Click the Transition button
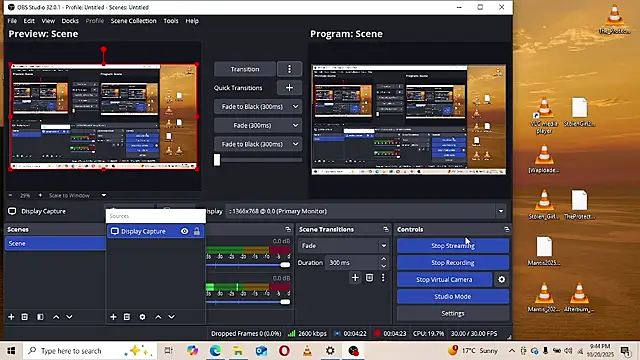Image resolution: width=640 pixels, height=360 pixels. click(x=245, y=69)
